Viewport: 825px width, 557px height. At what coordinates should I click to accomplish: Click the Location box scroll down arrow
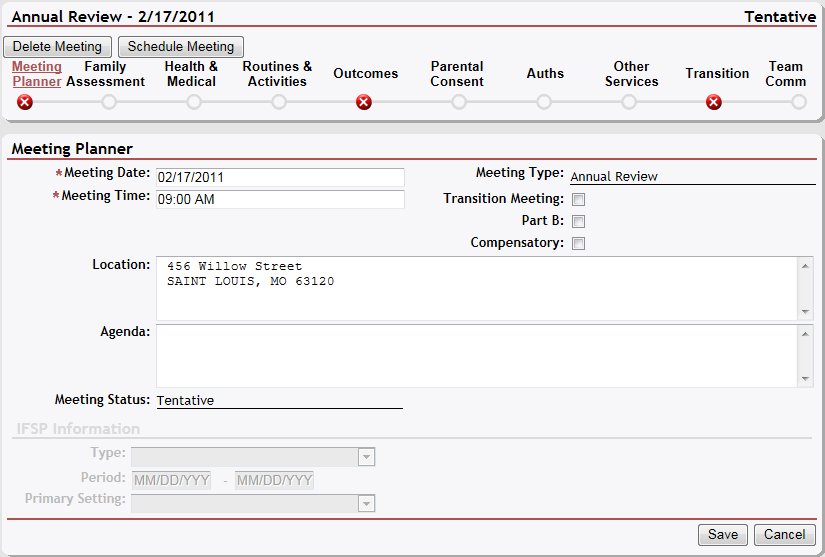[806, 312]
